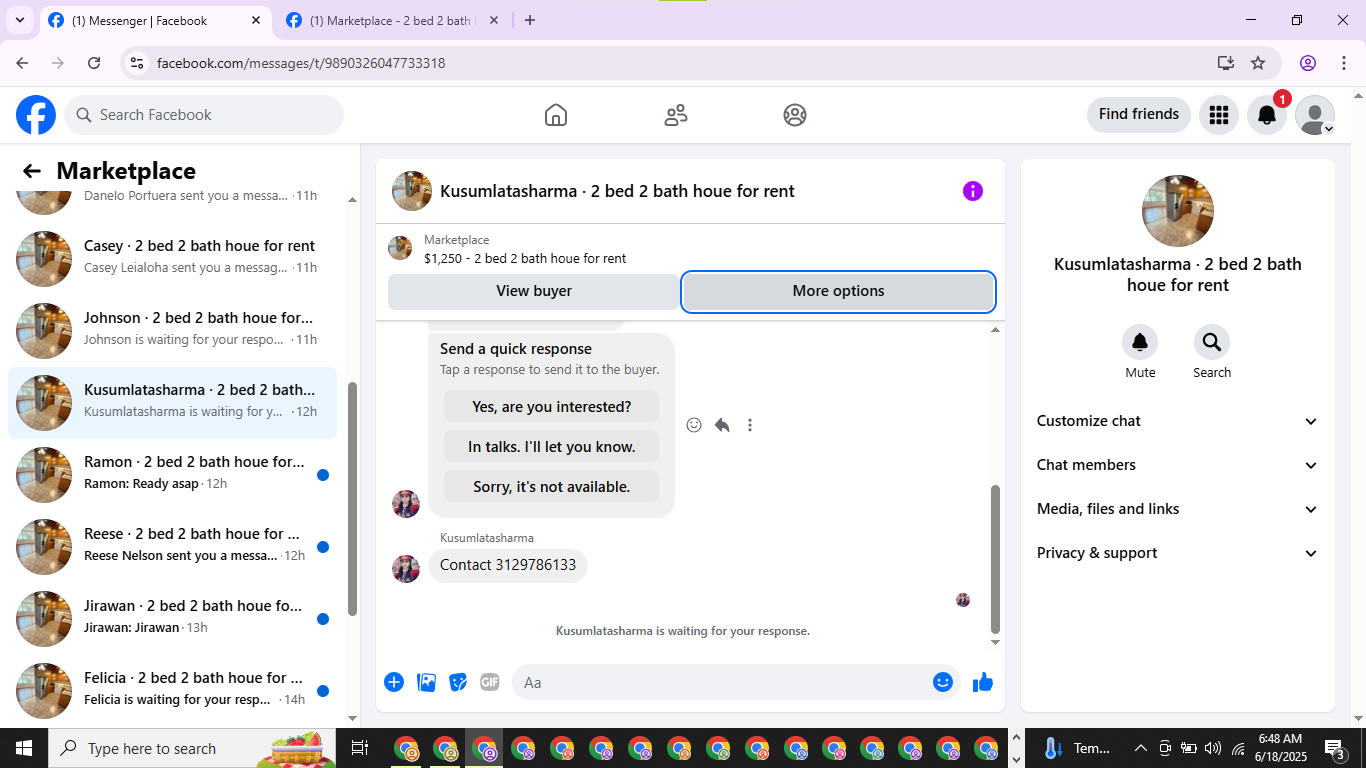The height and width of the screenshot is (768, 1366).
Task: Click the View buyer button
Action: coord(534,291)
